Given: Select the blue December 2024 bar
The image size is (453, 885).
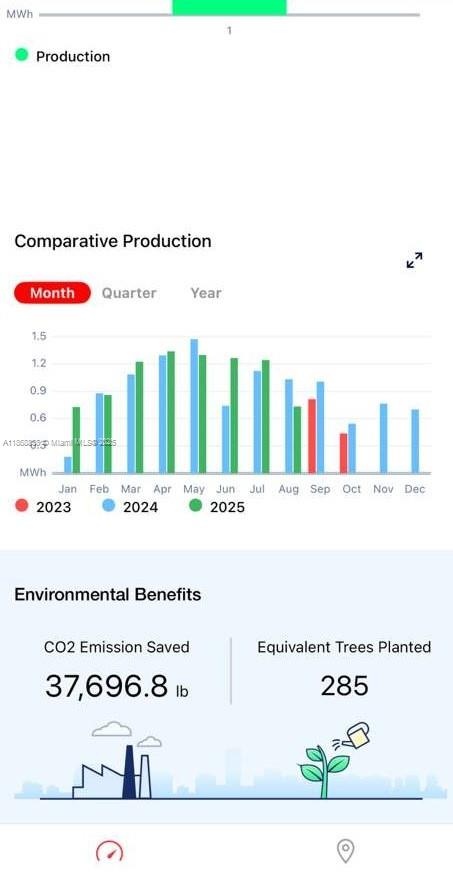Looking at the screenshot, I should click(415, 441).
